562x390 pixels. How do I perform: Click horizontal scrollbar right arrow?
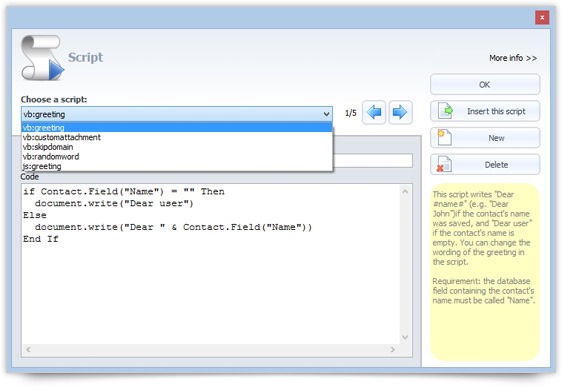(x=393, y=349)
